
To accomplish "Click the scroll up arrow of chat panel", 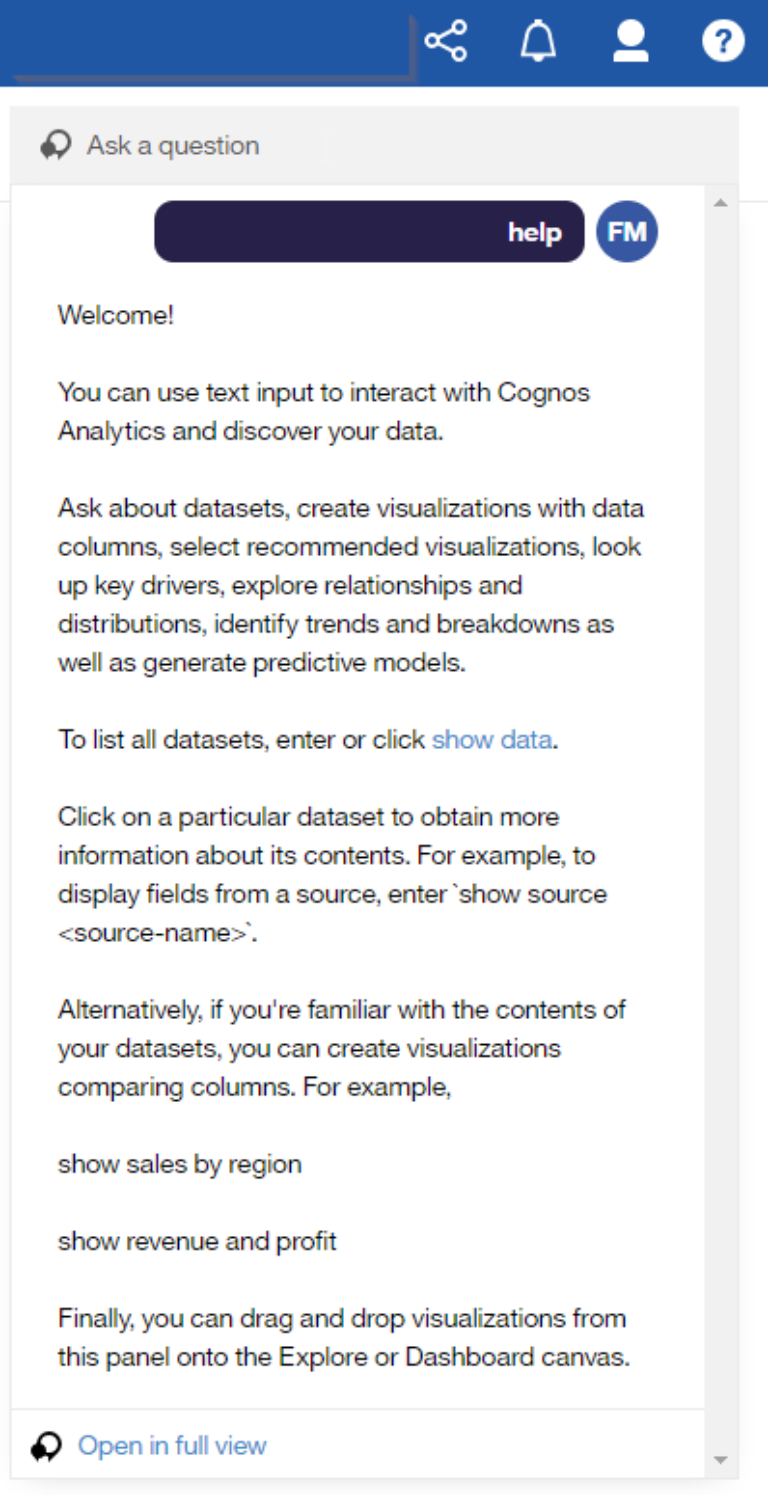I will (x=720, y=204).
